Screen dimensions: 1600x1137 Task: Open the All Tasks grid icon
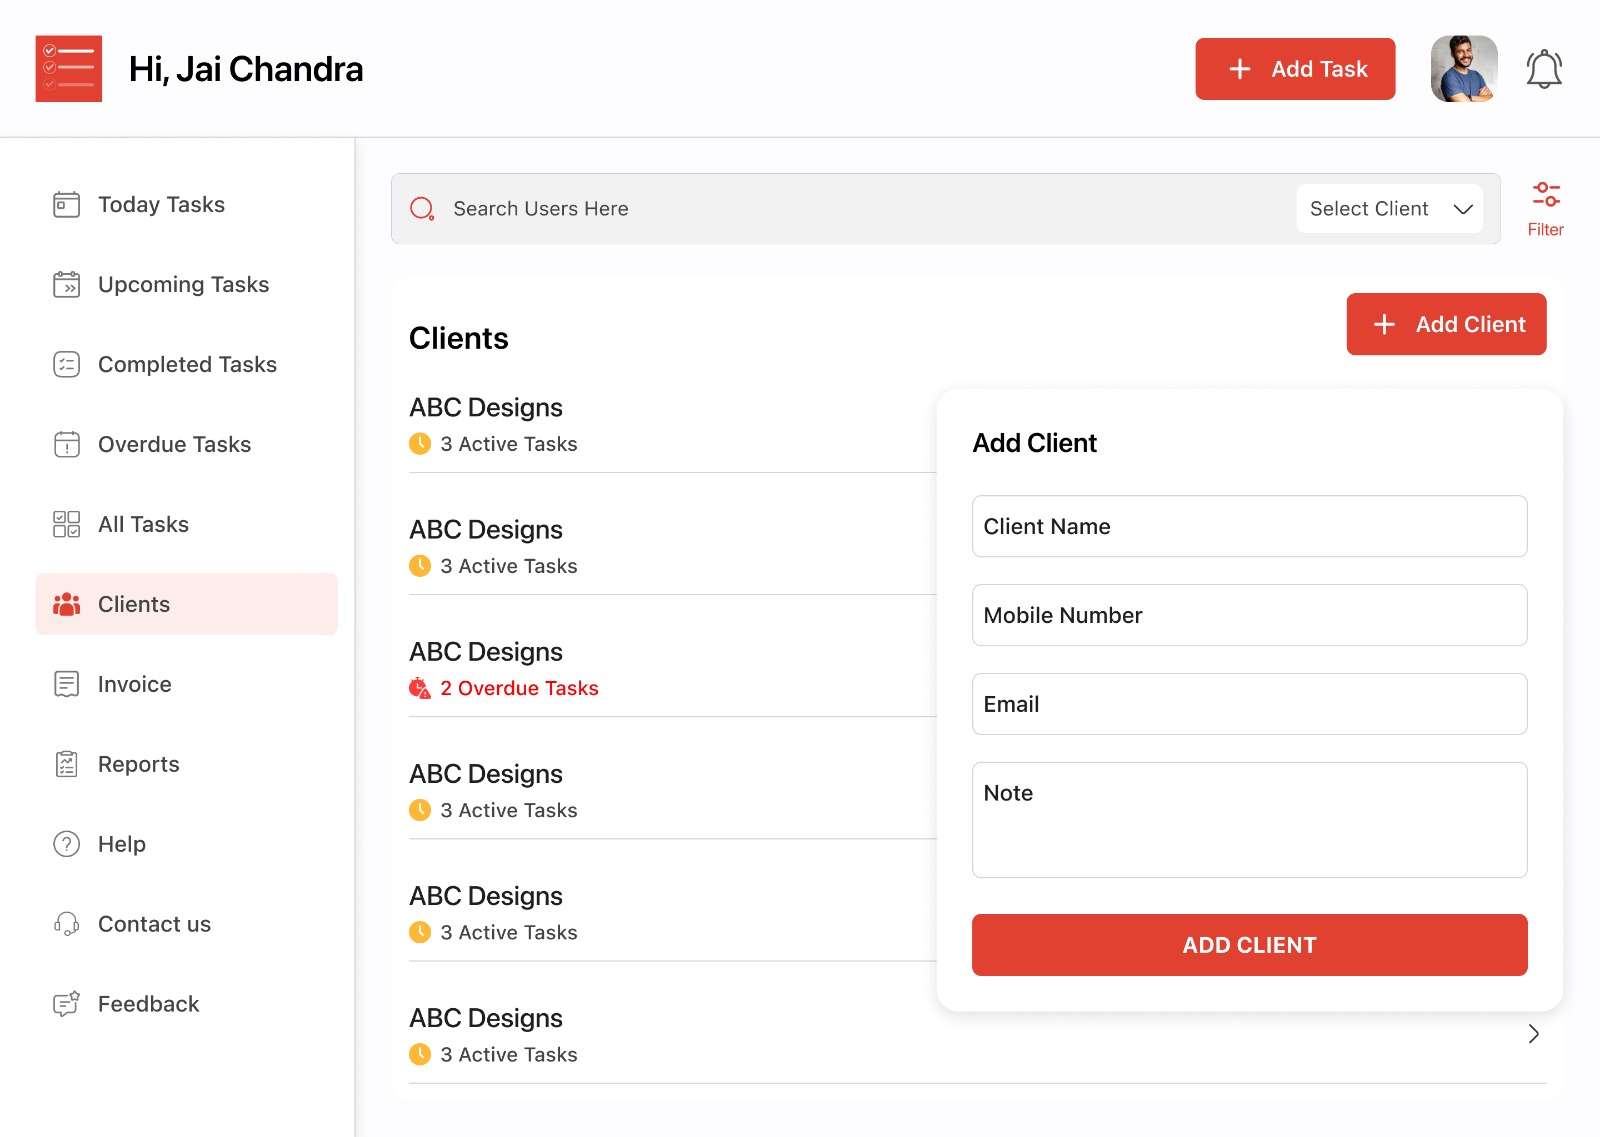click(65, 523)
